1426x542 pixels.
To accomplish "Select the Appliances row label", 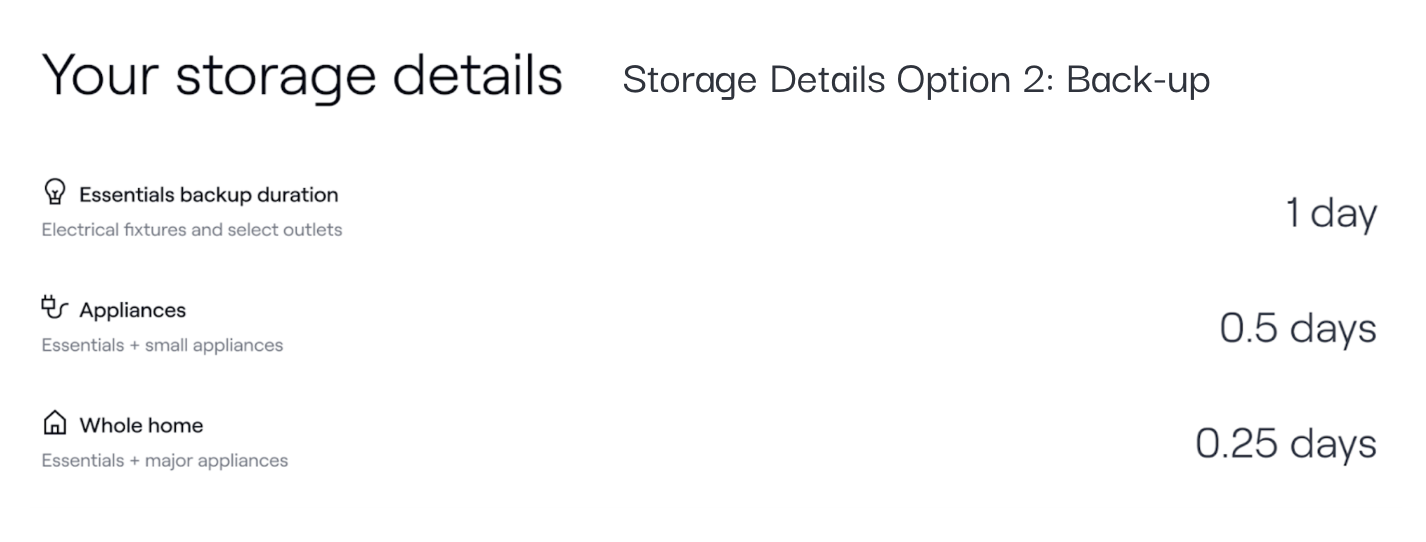I will pyautogui.click(x=132, y=310).
